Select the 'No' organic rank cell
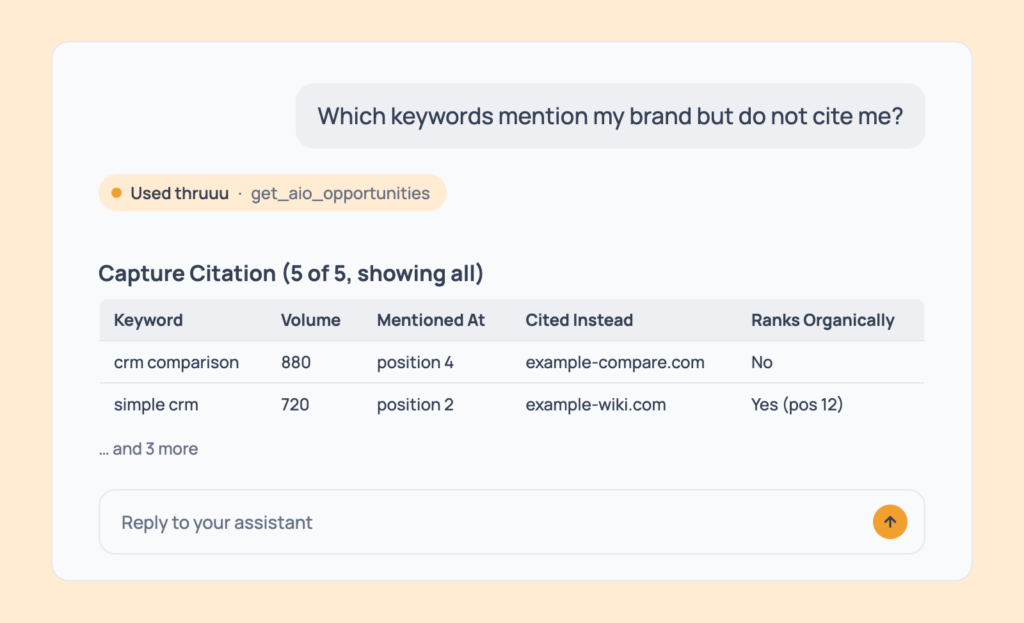1024x623 pixels. coord(761,362)
